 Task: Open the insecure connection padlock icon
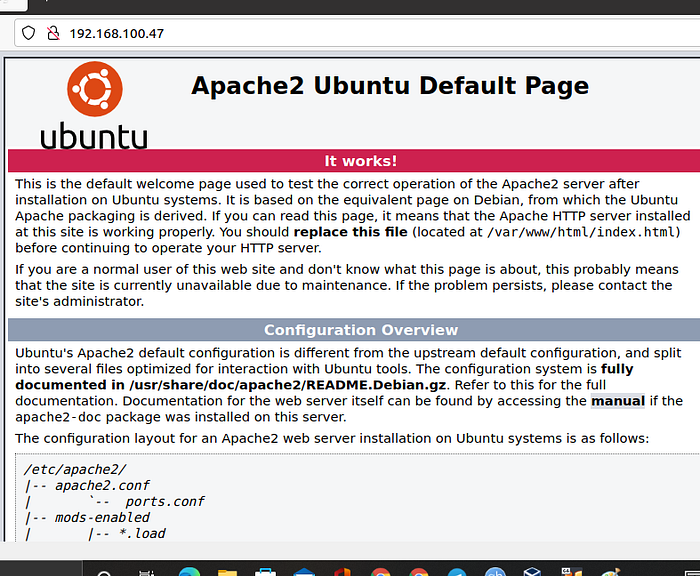(53, 33)
